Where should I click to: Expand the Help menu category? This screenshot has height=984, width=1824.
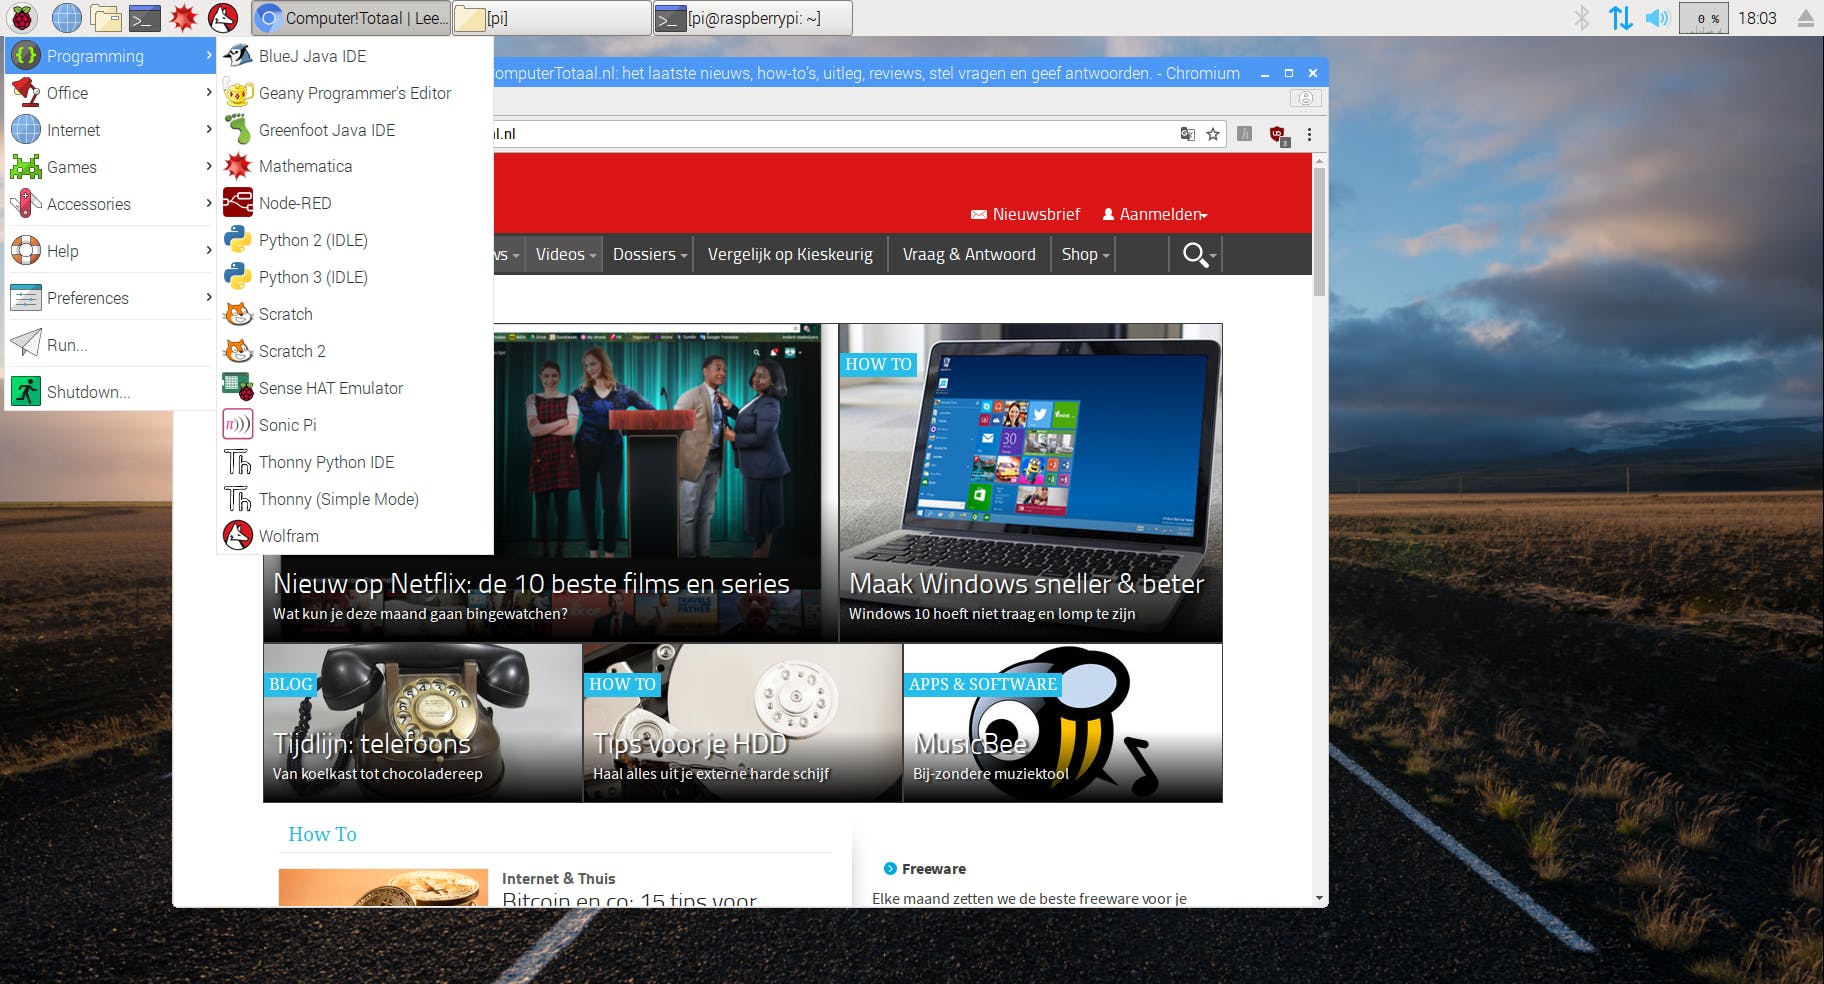coord(111,251)
